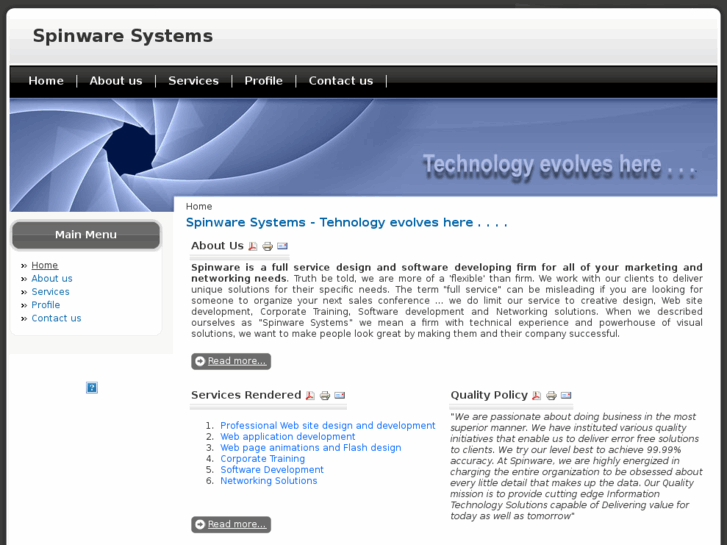Select Services in Main Menu sidebar

coord(51,292)
